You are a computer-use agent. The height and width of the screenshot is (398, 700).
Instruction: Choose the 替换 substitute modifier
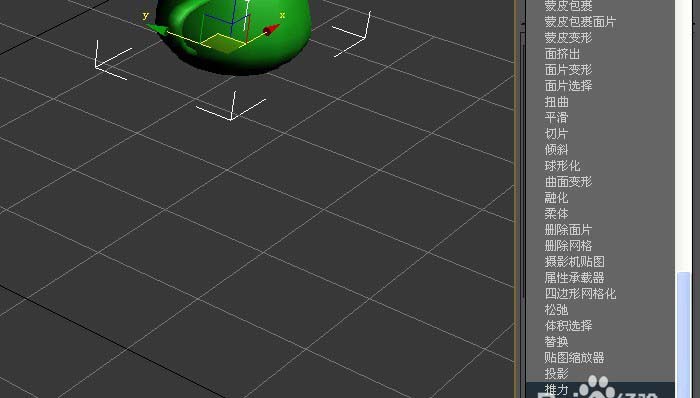[x=557, y=342]
